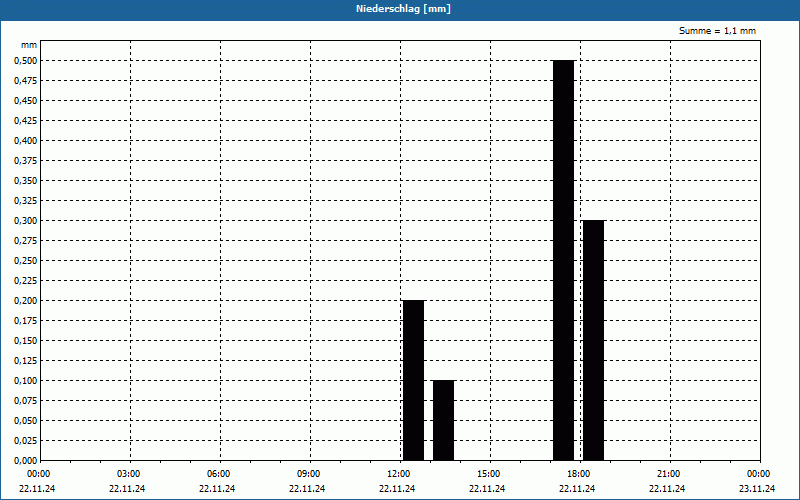The height and width of the screenshot is (500, 800).
Task: Click the 0,200 y-axis label
Action: click(26, 301)
